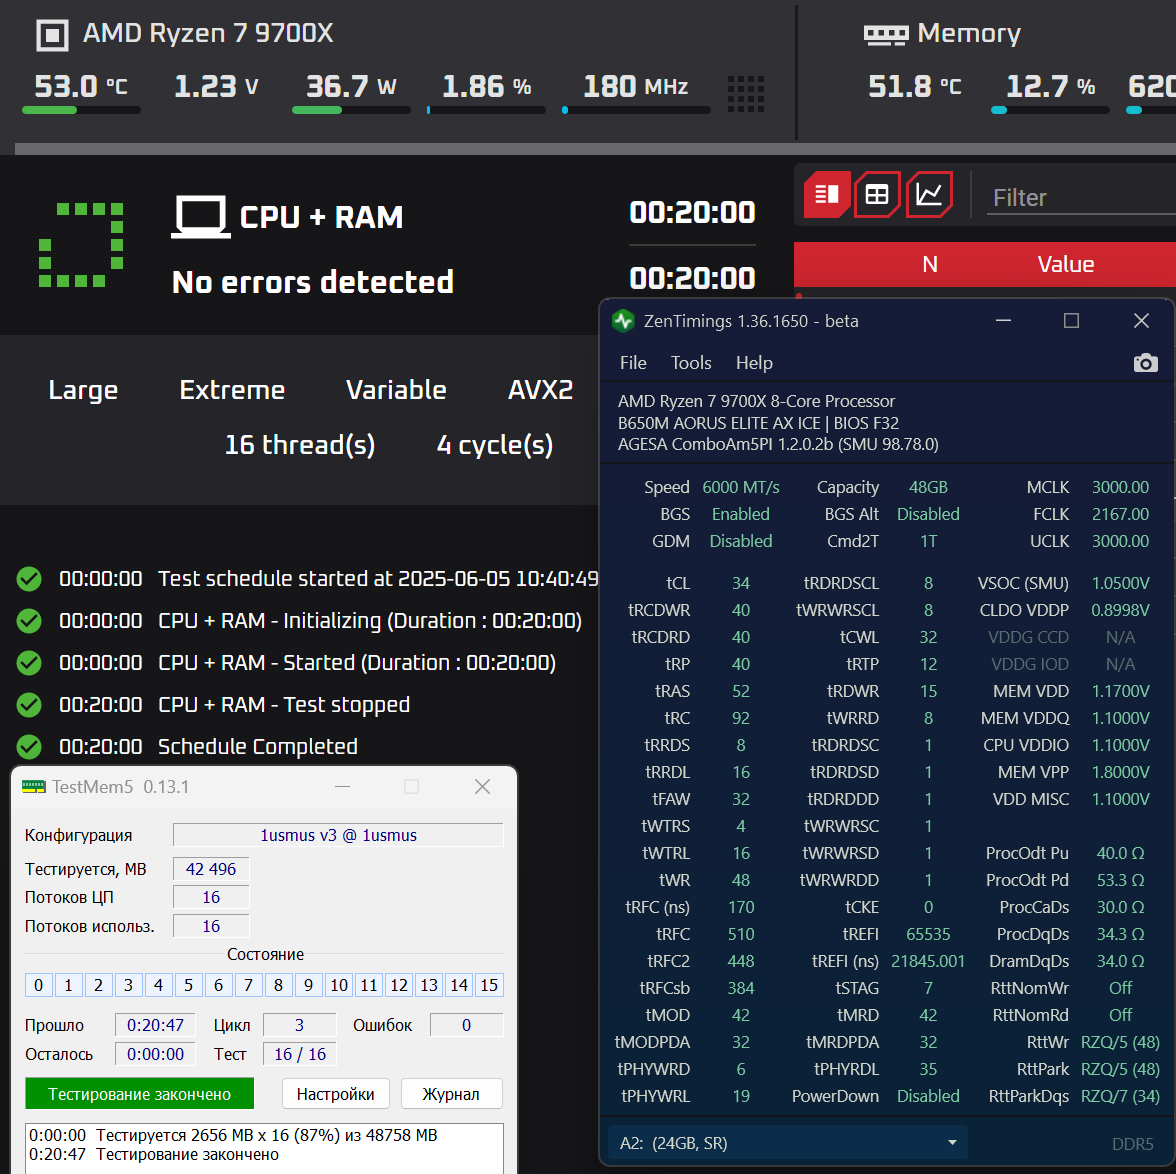Open the A2 (24GB, SR) module dropdown
Image resolution: width=1176 pixels, height=1174 pixels.
[x=788, y=1143]
